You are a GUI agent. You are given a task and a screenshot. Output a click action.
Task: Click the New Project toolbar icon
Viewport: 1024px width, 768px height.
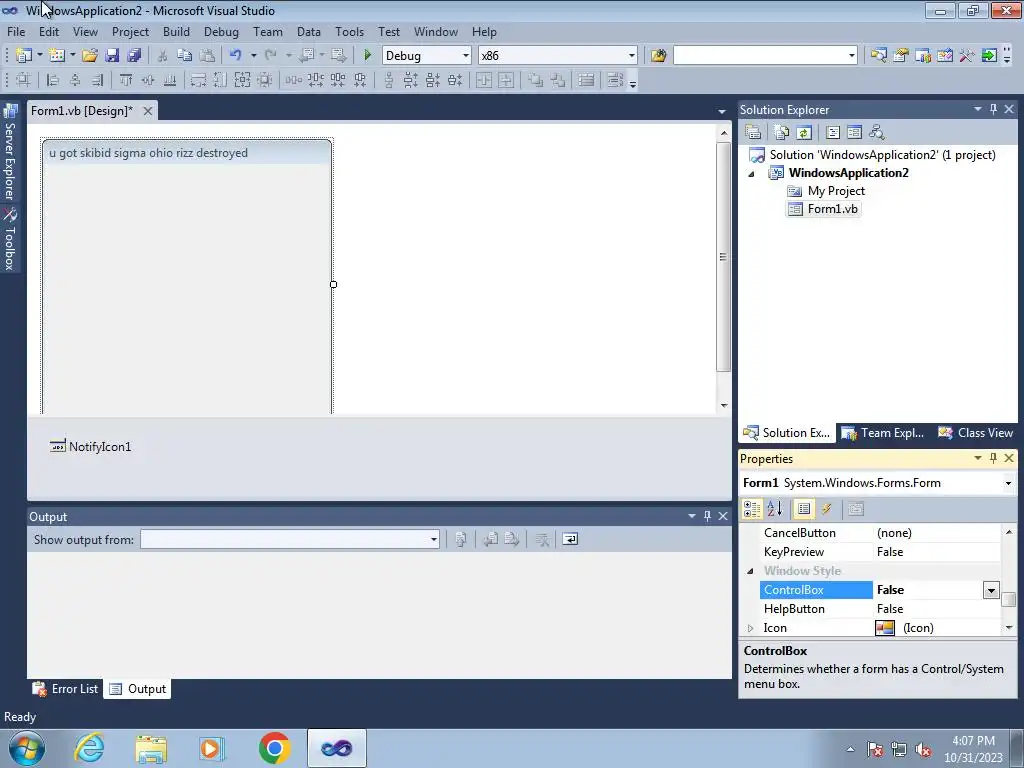[24, 56]
